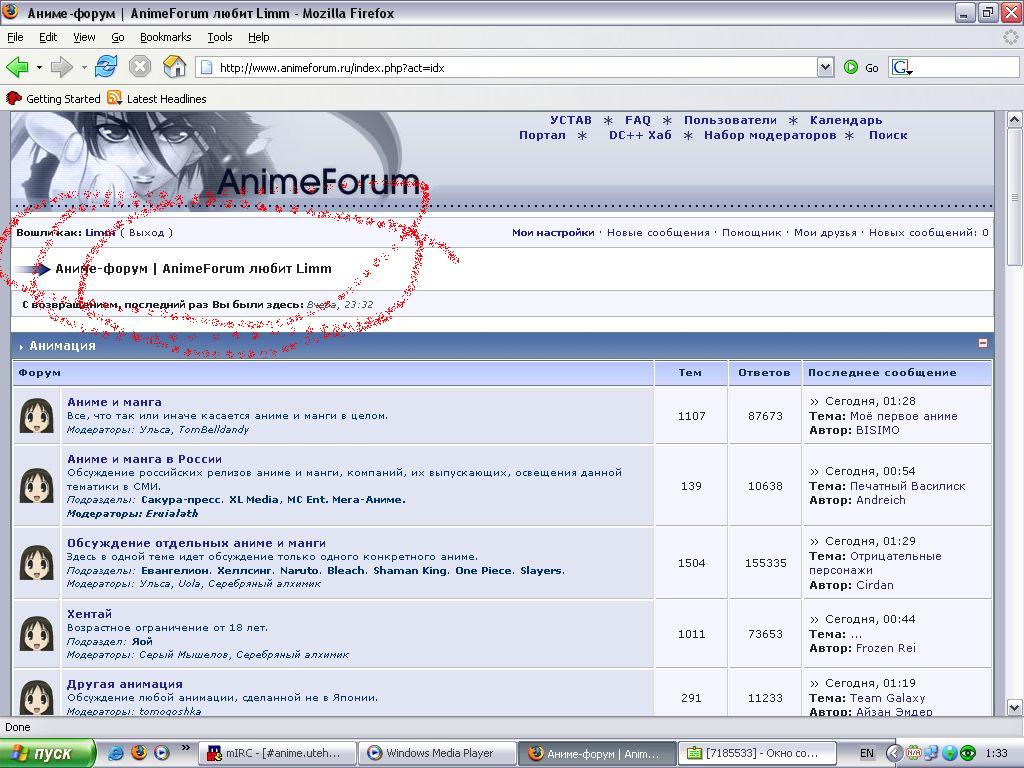Open the Edit menu
This screenshot has width=1024, height=768.
coord(48,37)
